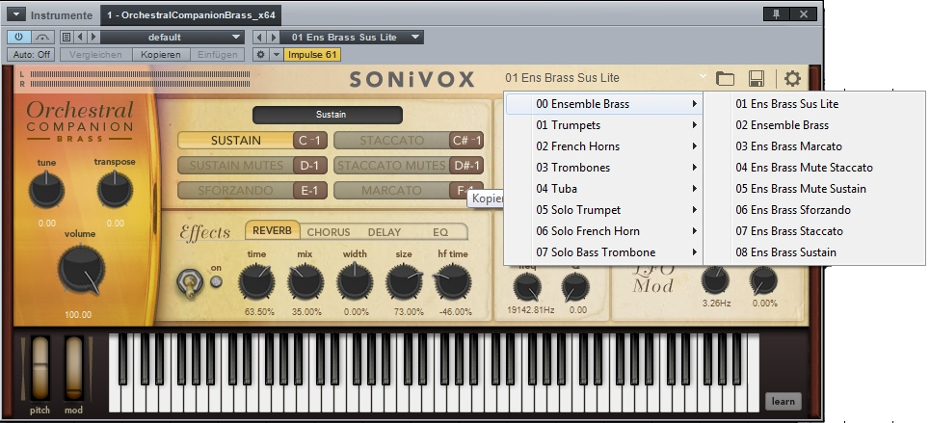Image resolution: width=930 pixels, height=423 pixels.
Task: Go to next preset beside 'default'
Action: pyautogui.click(x=93, y=37)
